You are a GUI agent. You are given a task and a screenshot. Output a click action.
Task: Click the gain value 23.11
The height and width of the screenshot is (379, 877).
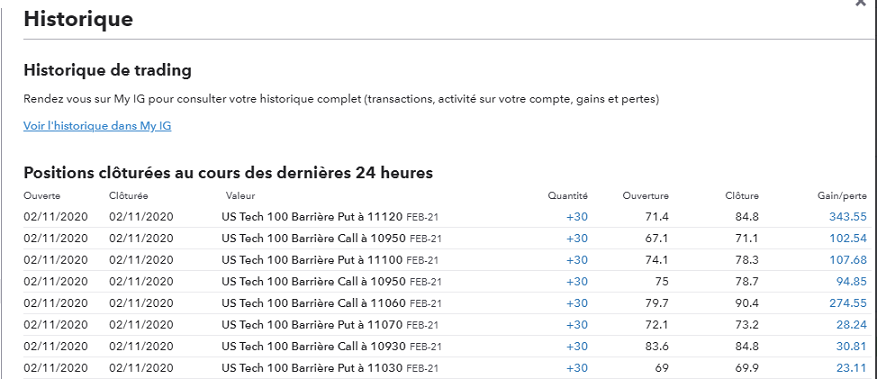pyautogui.click(x=852, y=368)
